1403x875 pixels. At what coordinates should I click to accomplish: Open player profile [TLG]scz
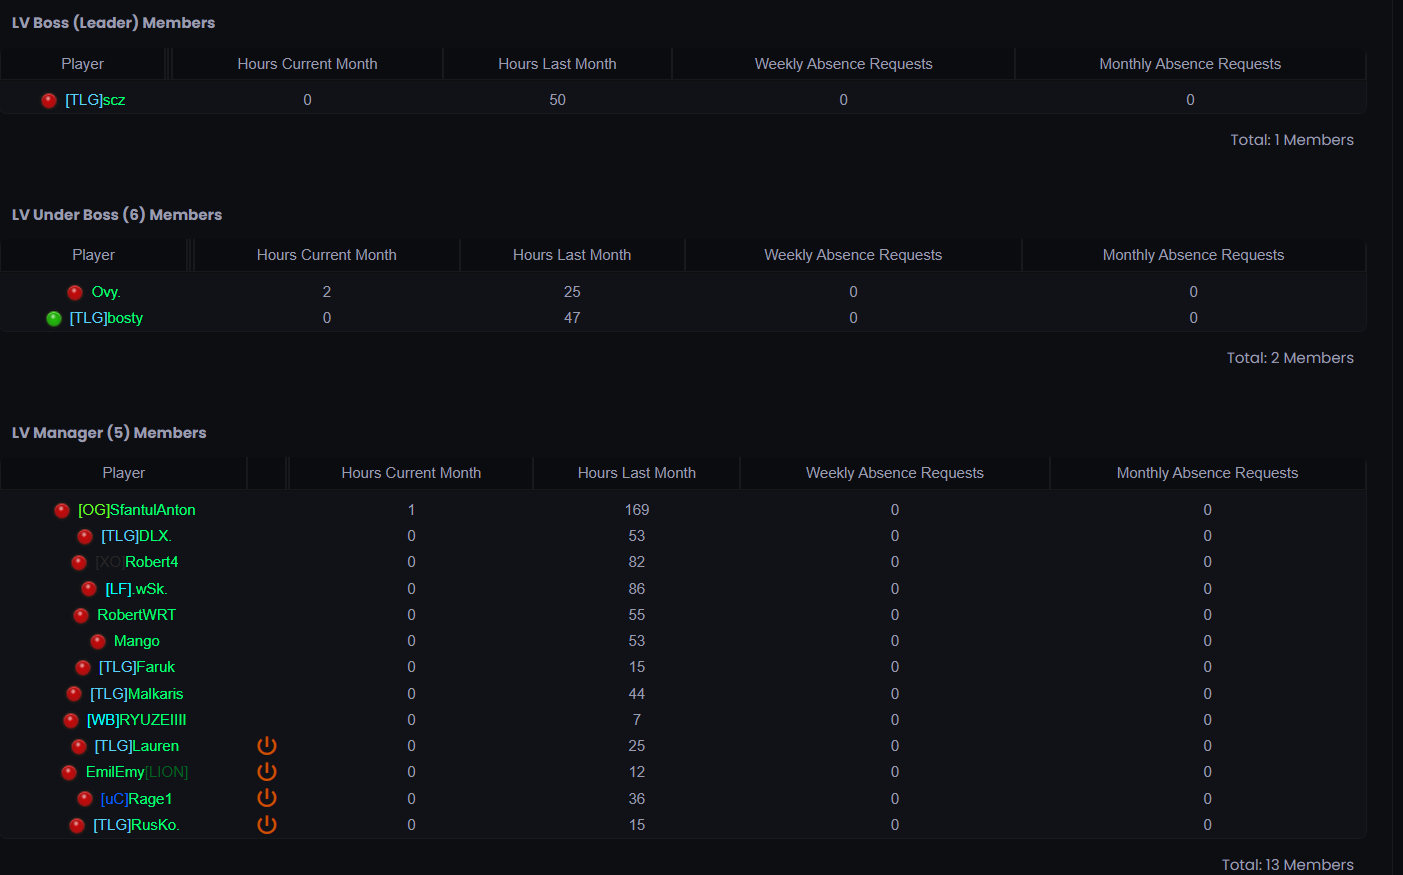[95, 100]
